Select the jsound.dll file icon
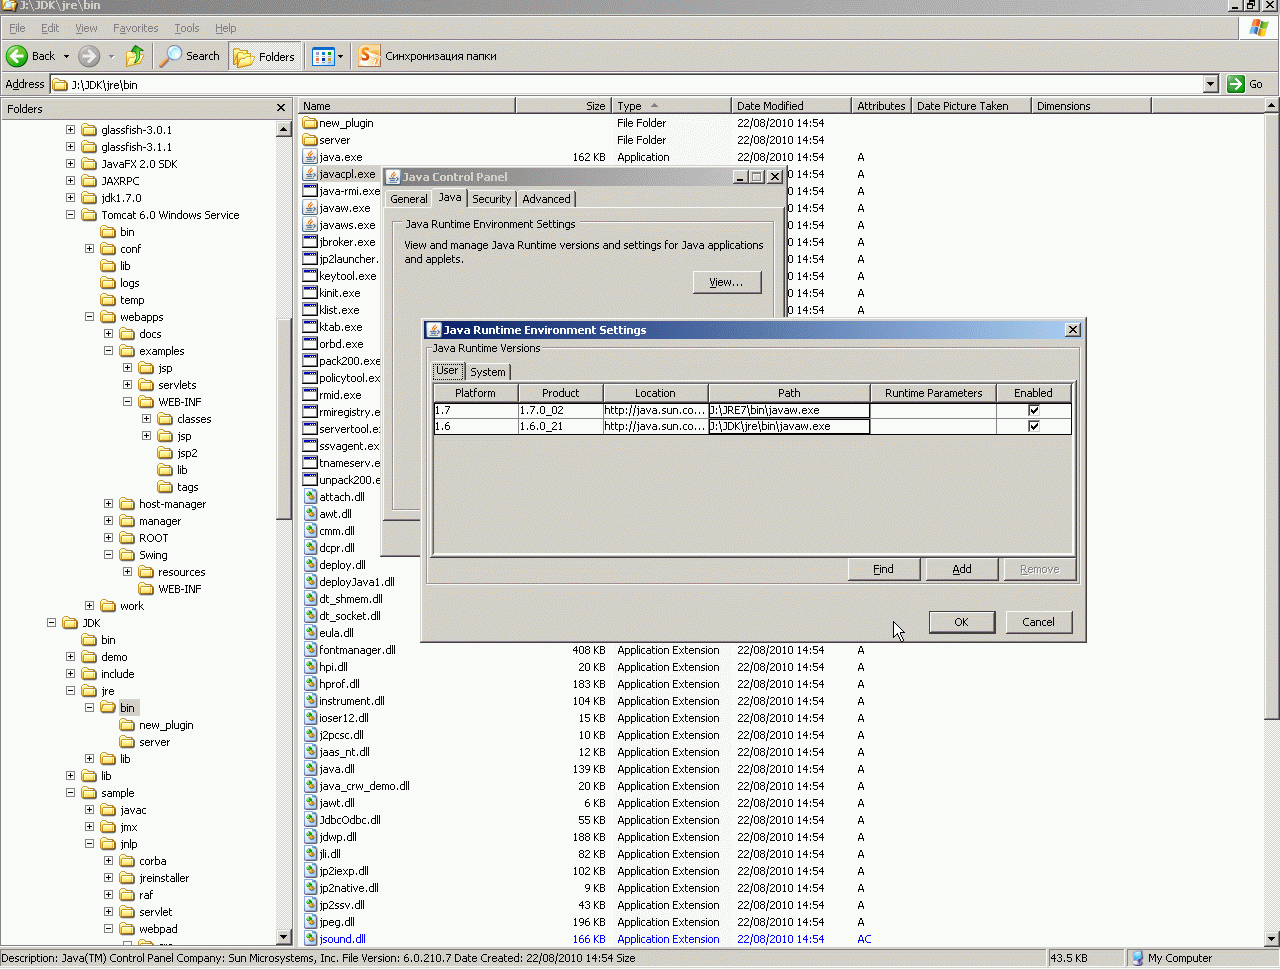The width and height of the screenshot is (1280, 970). (310, 939)
